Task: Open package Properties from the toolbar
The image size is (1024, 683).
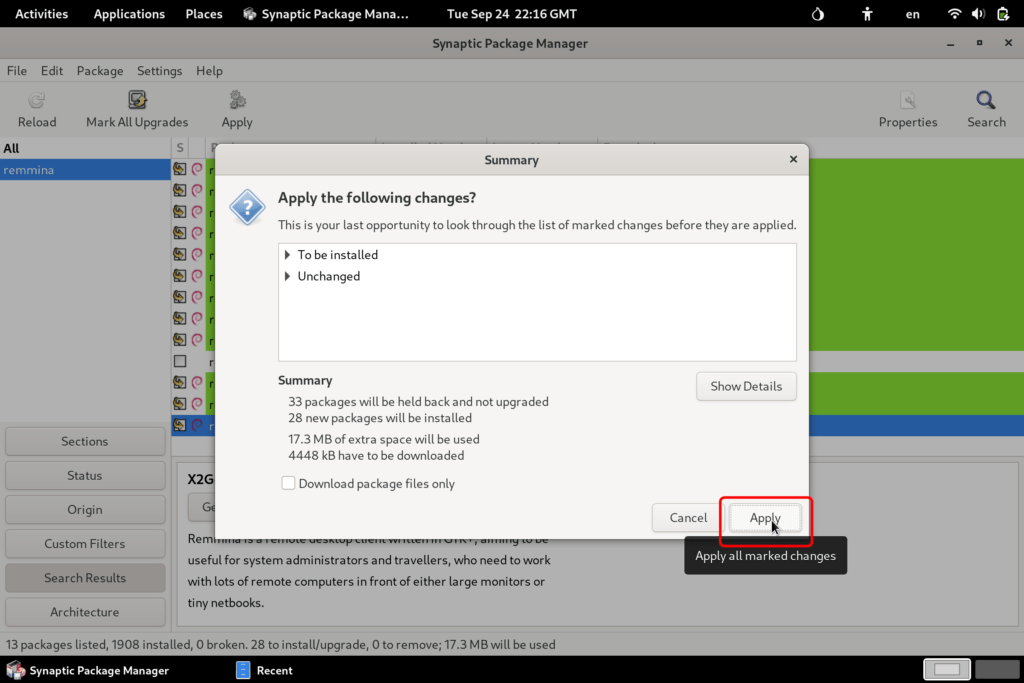Action: pos(908,101)
